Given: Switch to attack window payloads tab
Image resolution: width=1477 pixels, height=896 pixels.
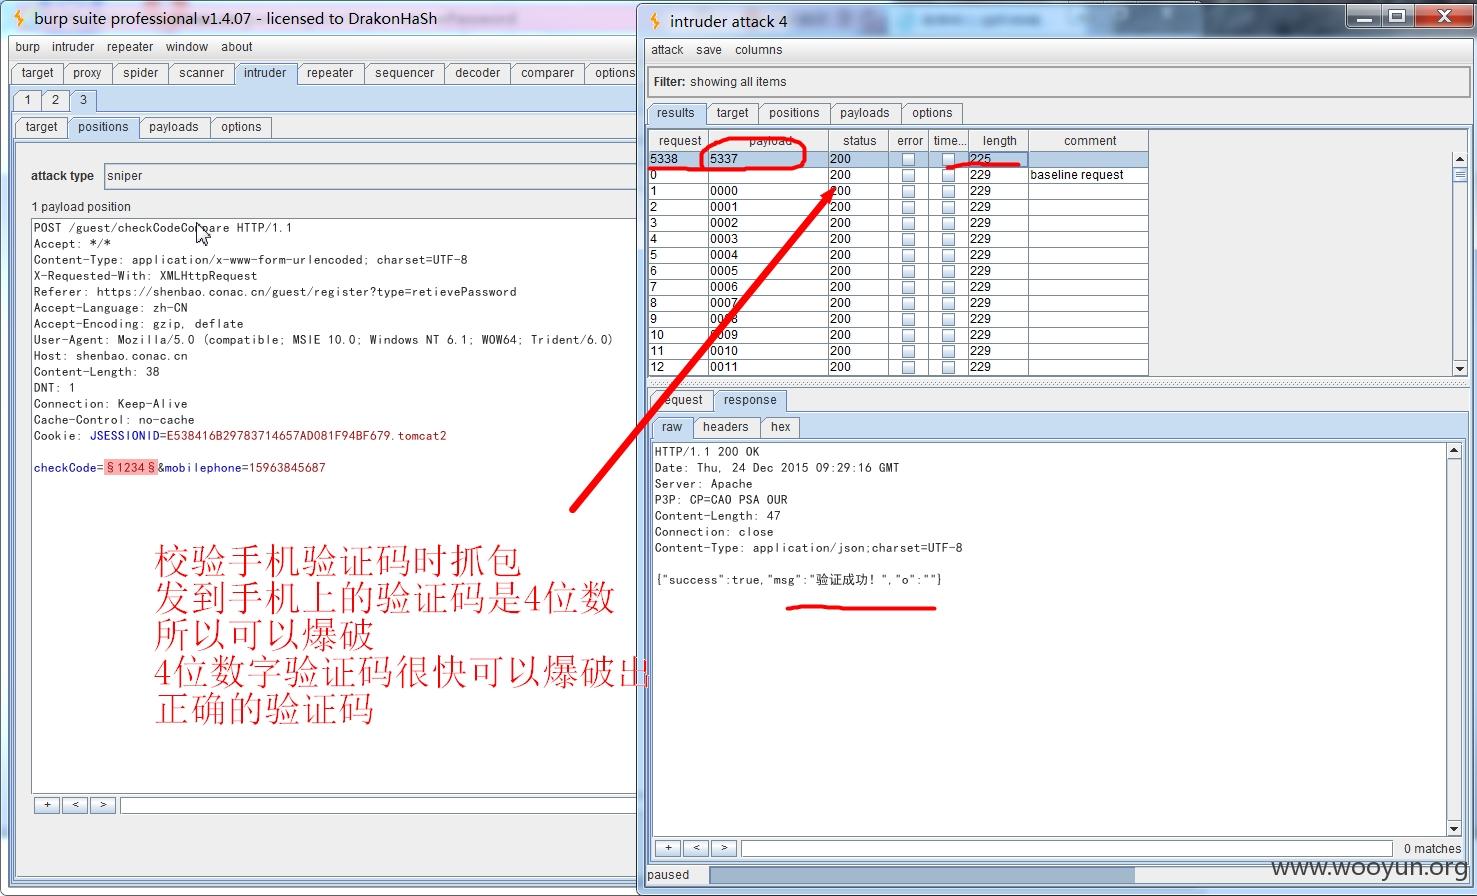Looking at the screenshot, I should pos(865,113).
